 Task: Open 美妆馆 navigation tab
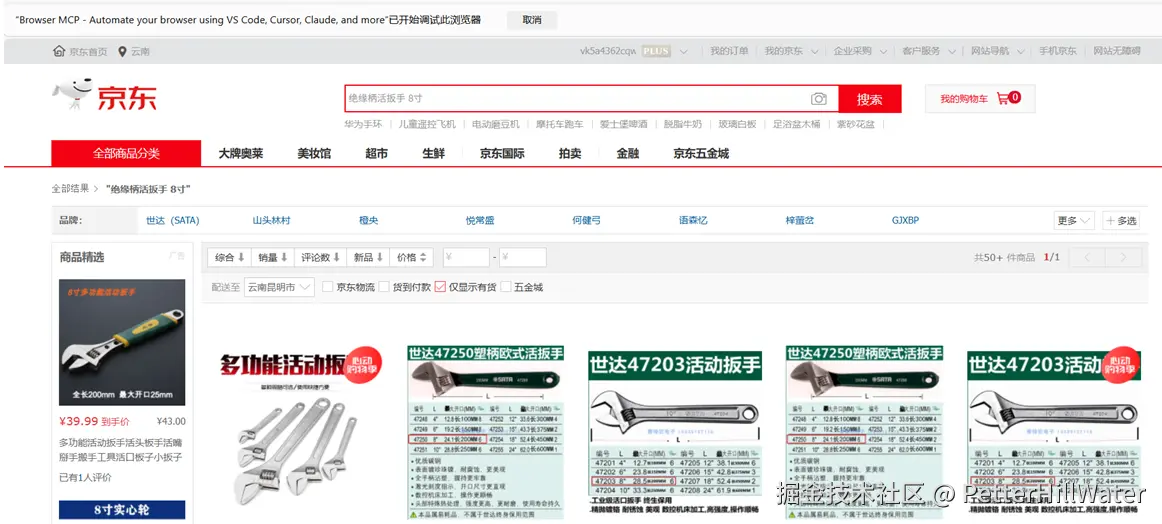(x=314, y=153)
